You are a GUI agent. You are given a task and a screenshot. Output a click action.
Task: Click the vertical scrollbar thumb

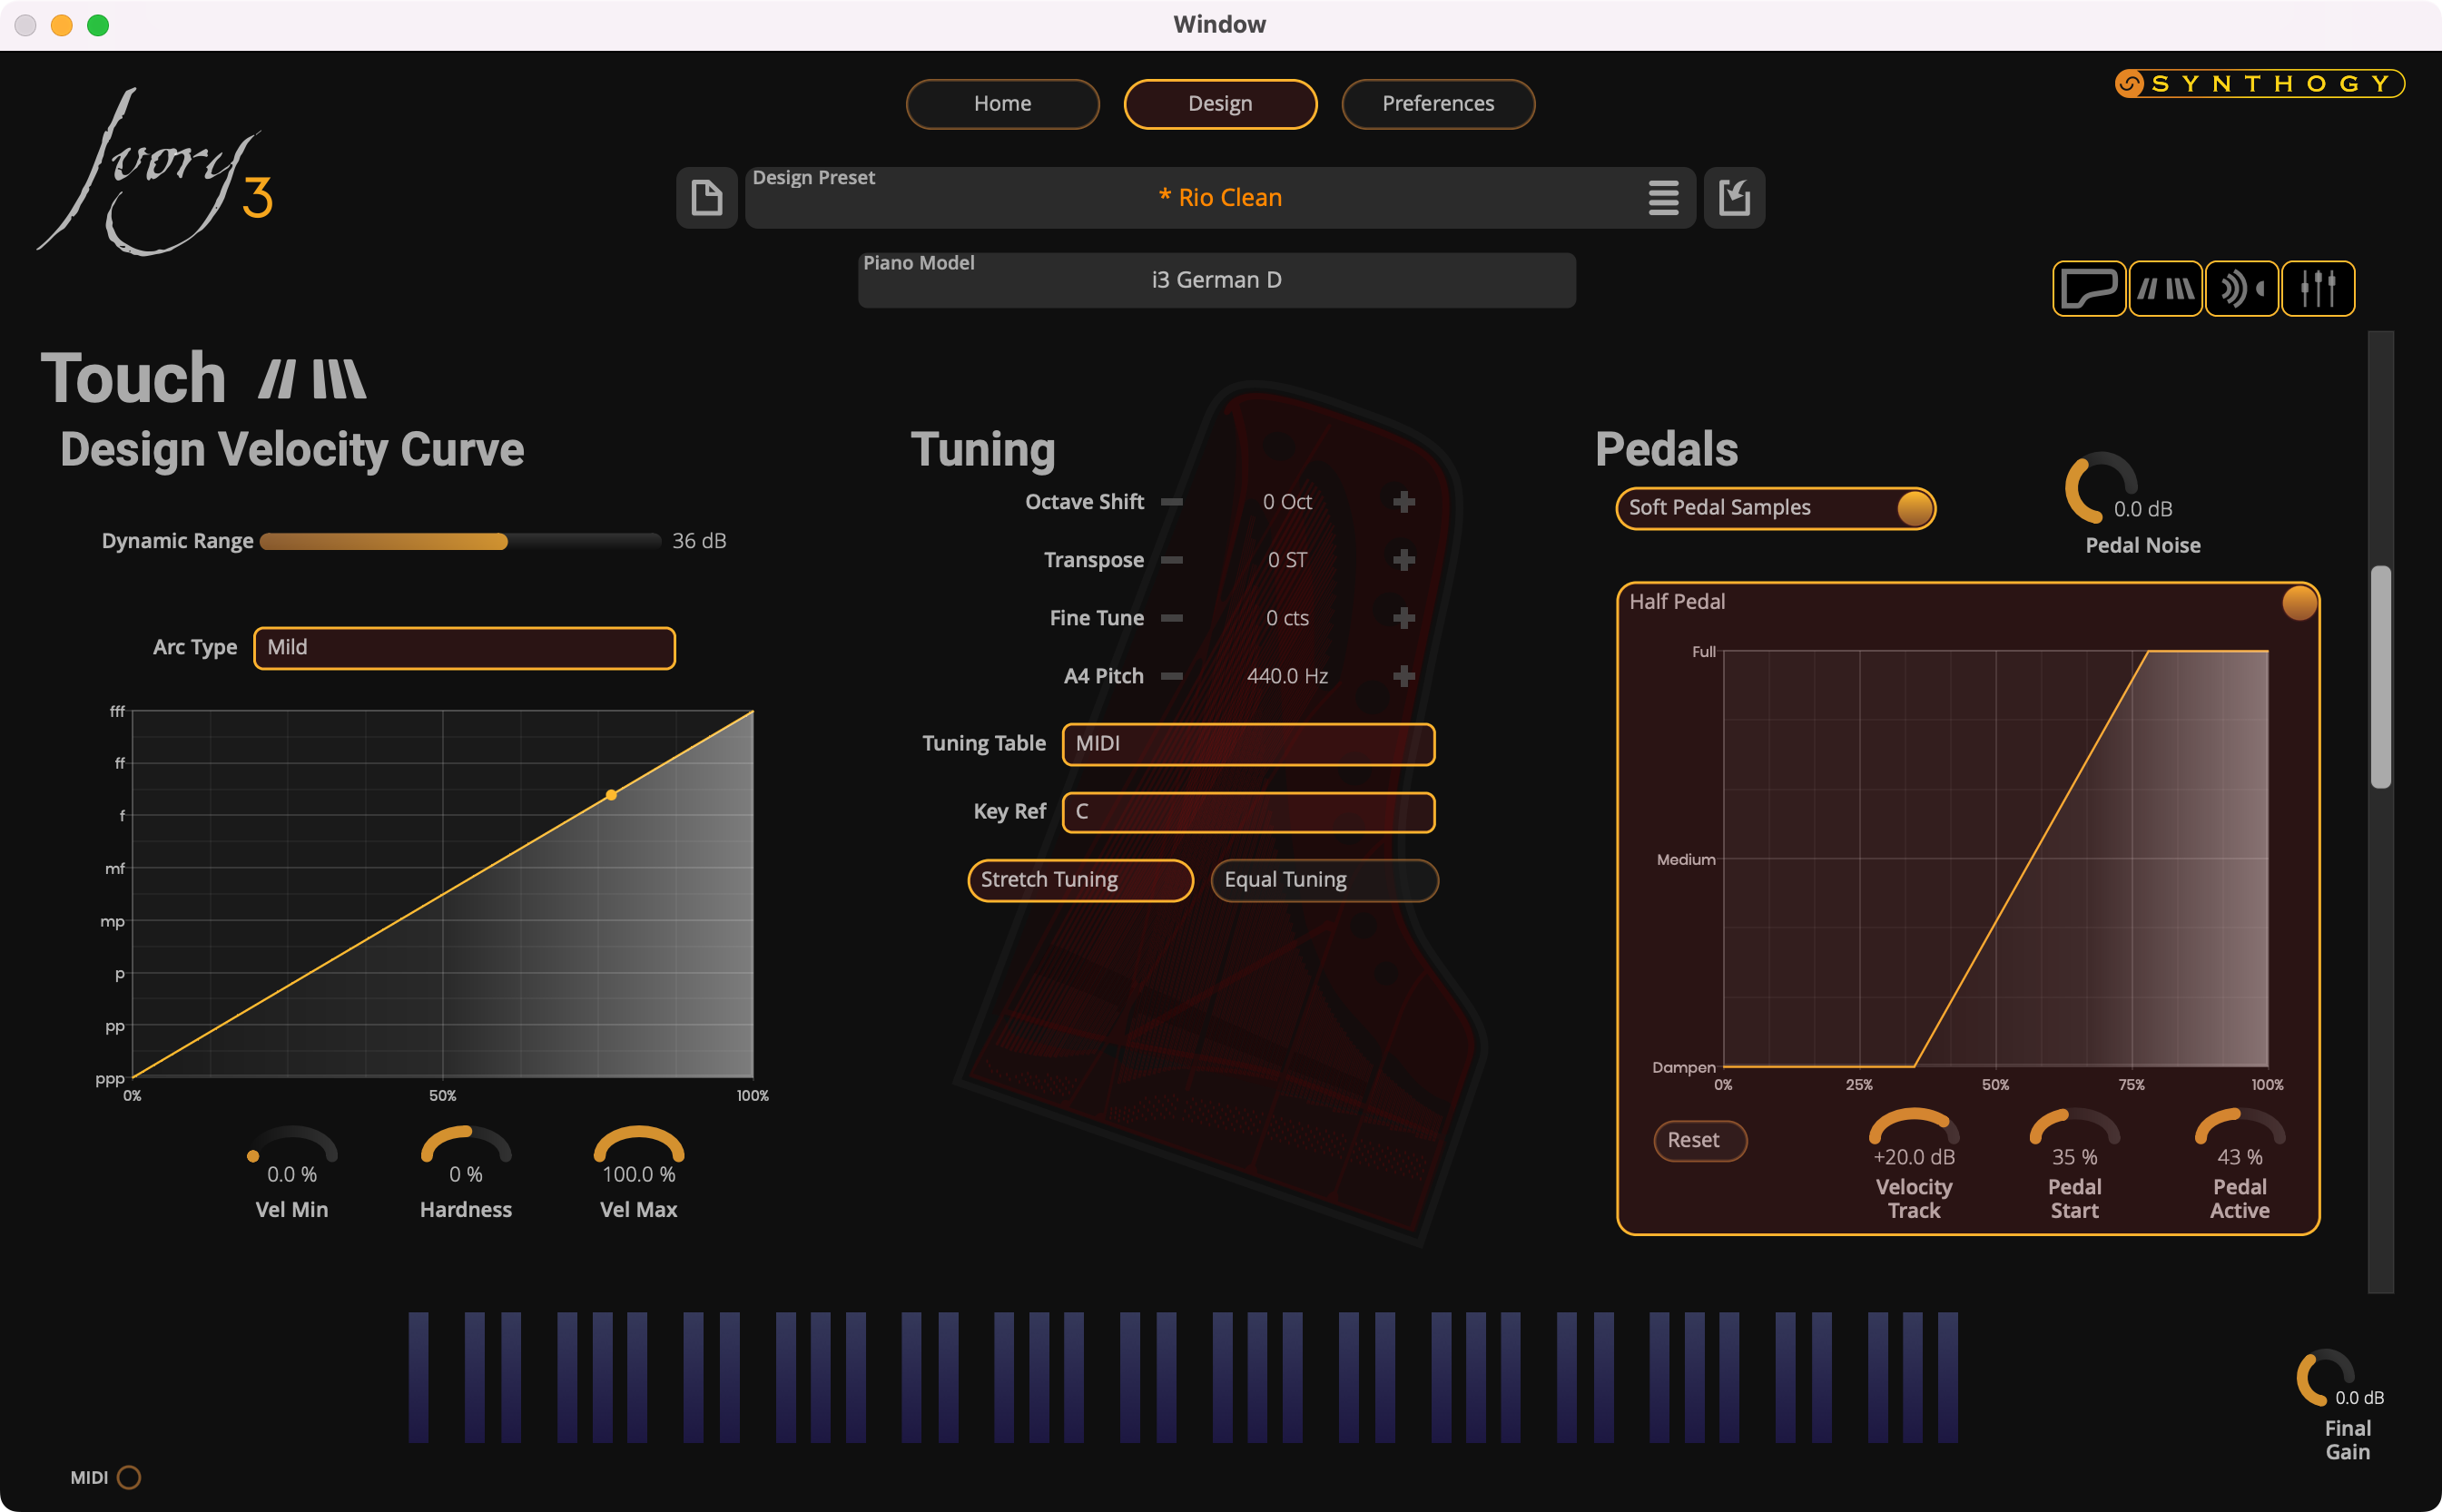pyautogui.click(x=2381, y=677)
